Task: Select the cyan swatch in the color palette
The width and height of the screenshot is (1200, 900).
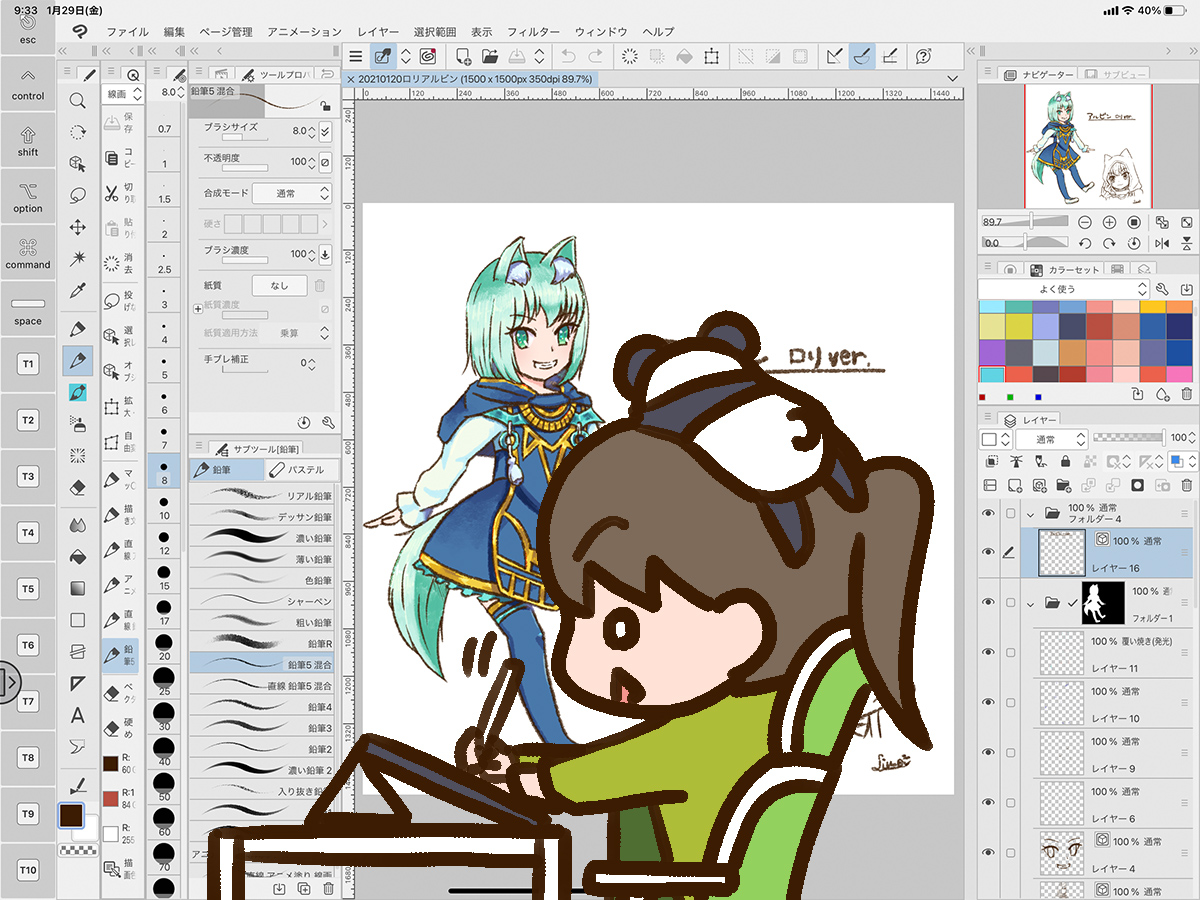Action: click(991, 373)
